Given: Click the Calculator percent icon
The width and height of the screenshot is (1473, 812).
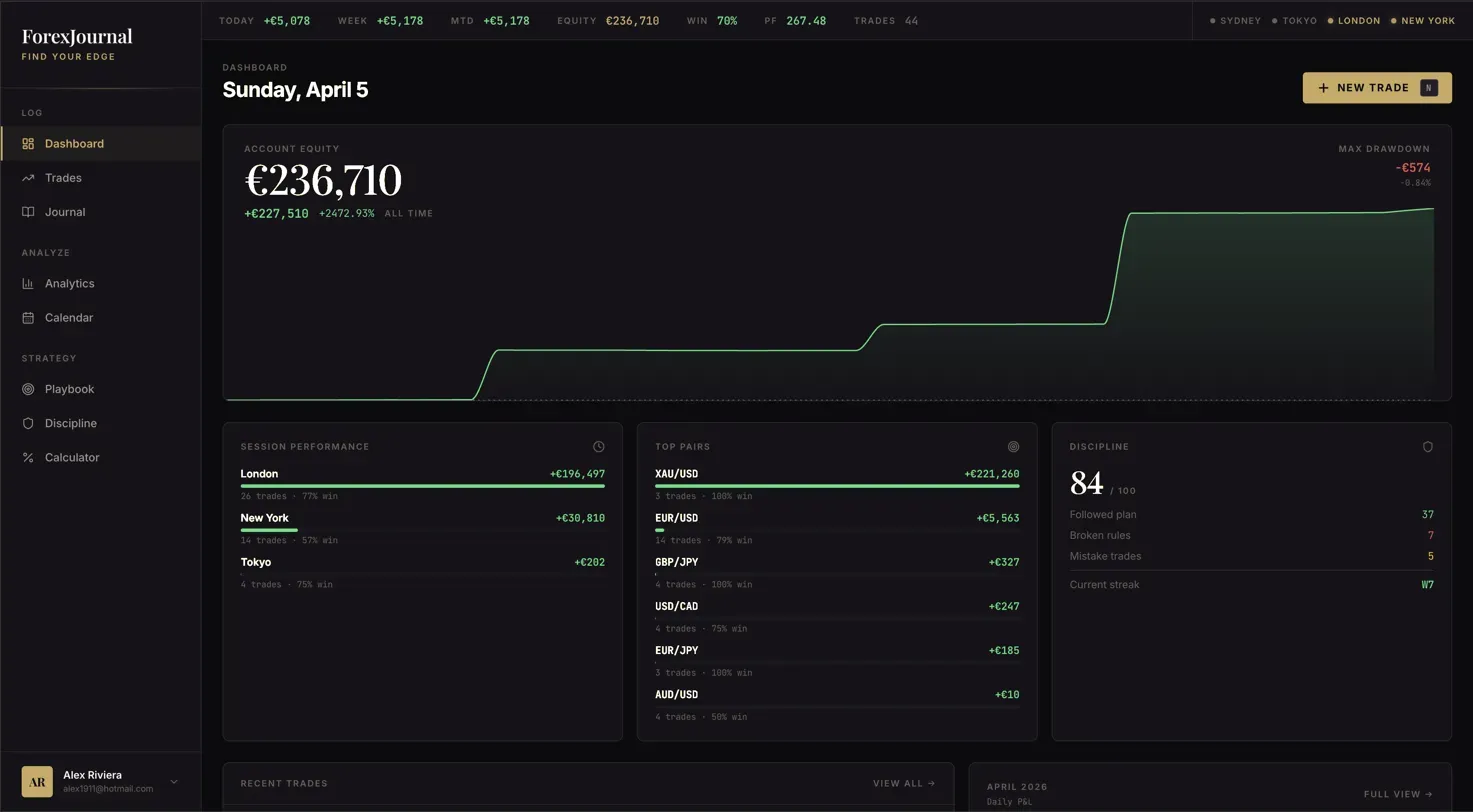Looking at the screenshot, I should 28,458.
